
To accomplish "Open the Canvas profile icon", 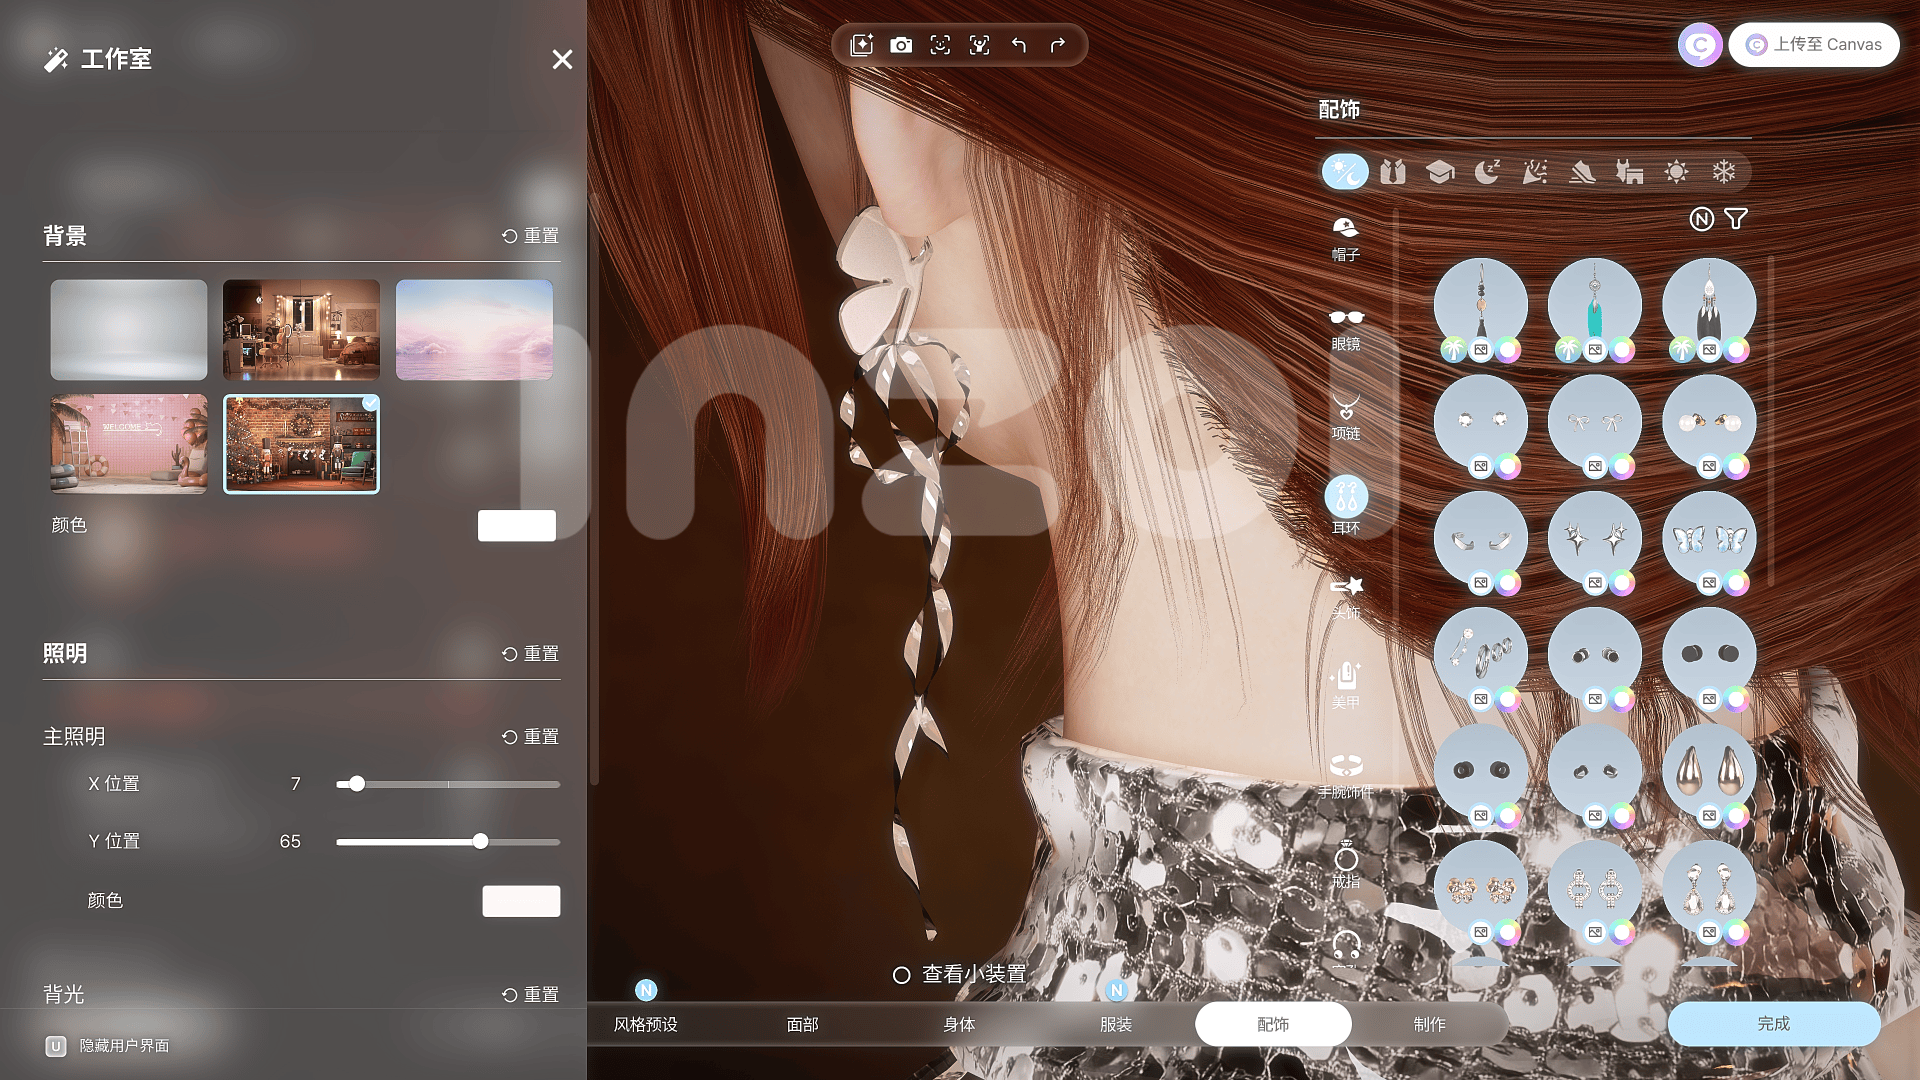I will click(x=1699, y=45).
